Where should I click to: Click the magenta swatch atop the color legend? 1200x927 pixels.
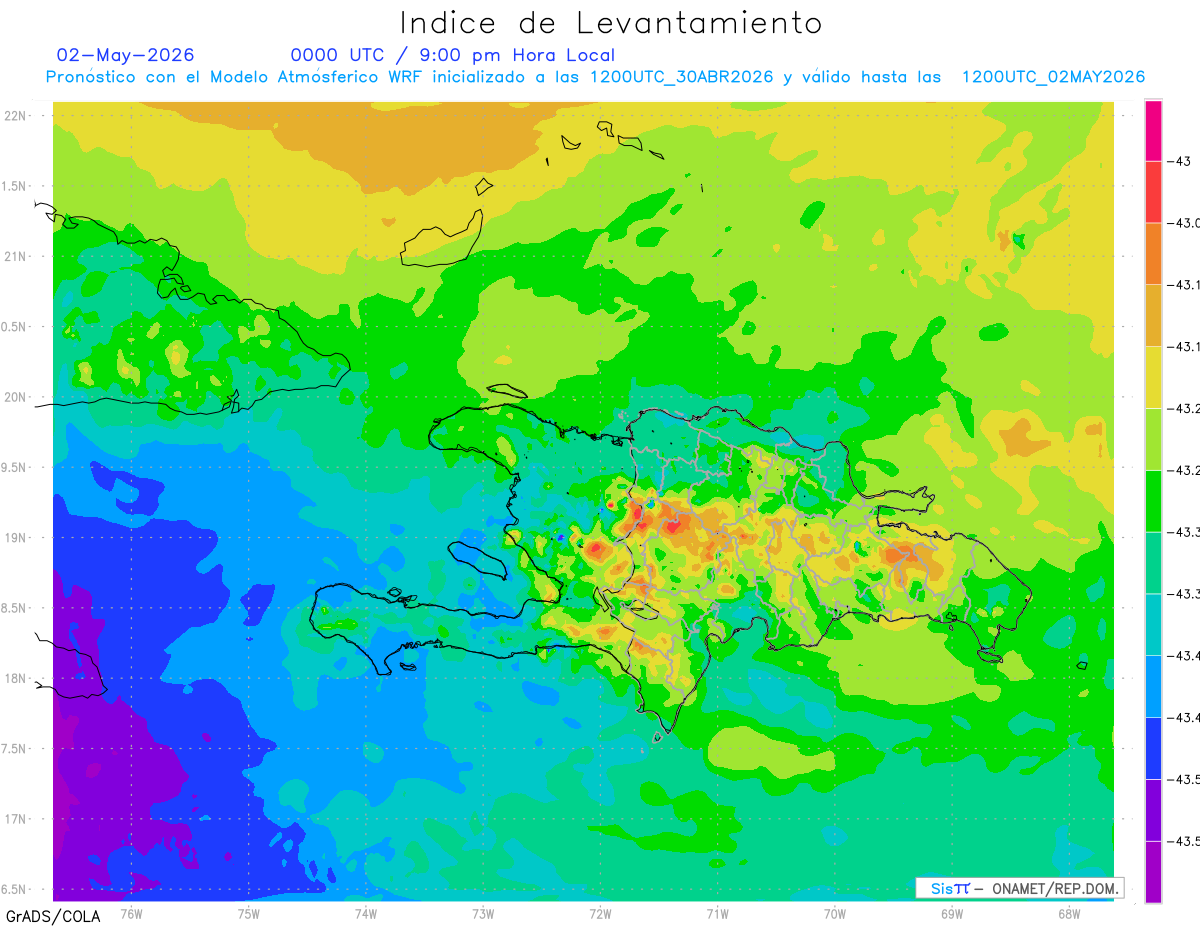tap(1153, 130)
